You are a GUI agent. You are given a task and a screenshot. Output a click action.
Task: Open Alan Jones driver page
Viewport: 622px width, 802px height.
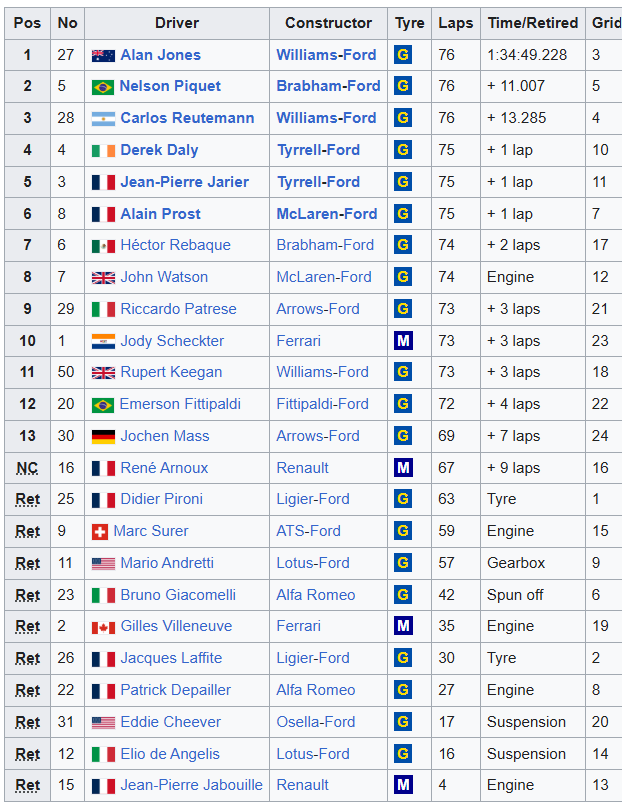pyautogui.click(x=161, y=55)
